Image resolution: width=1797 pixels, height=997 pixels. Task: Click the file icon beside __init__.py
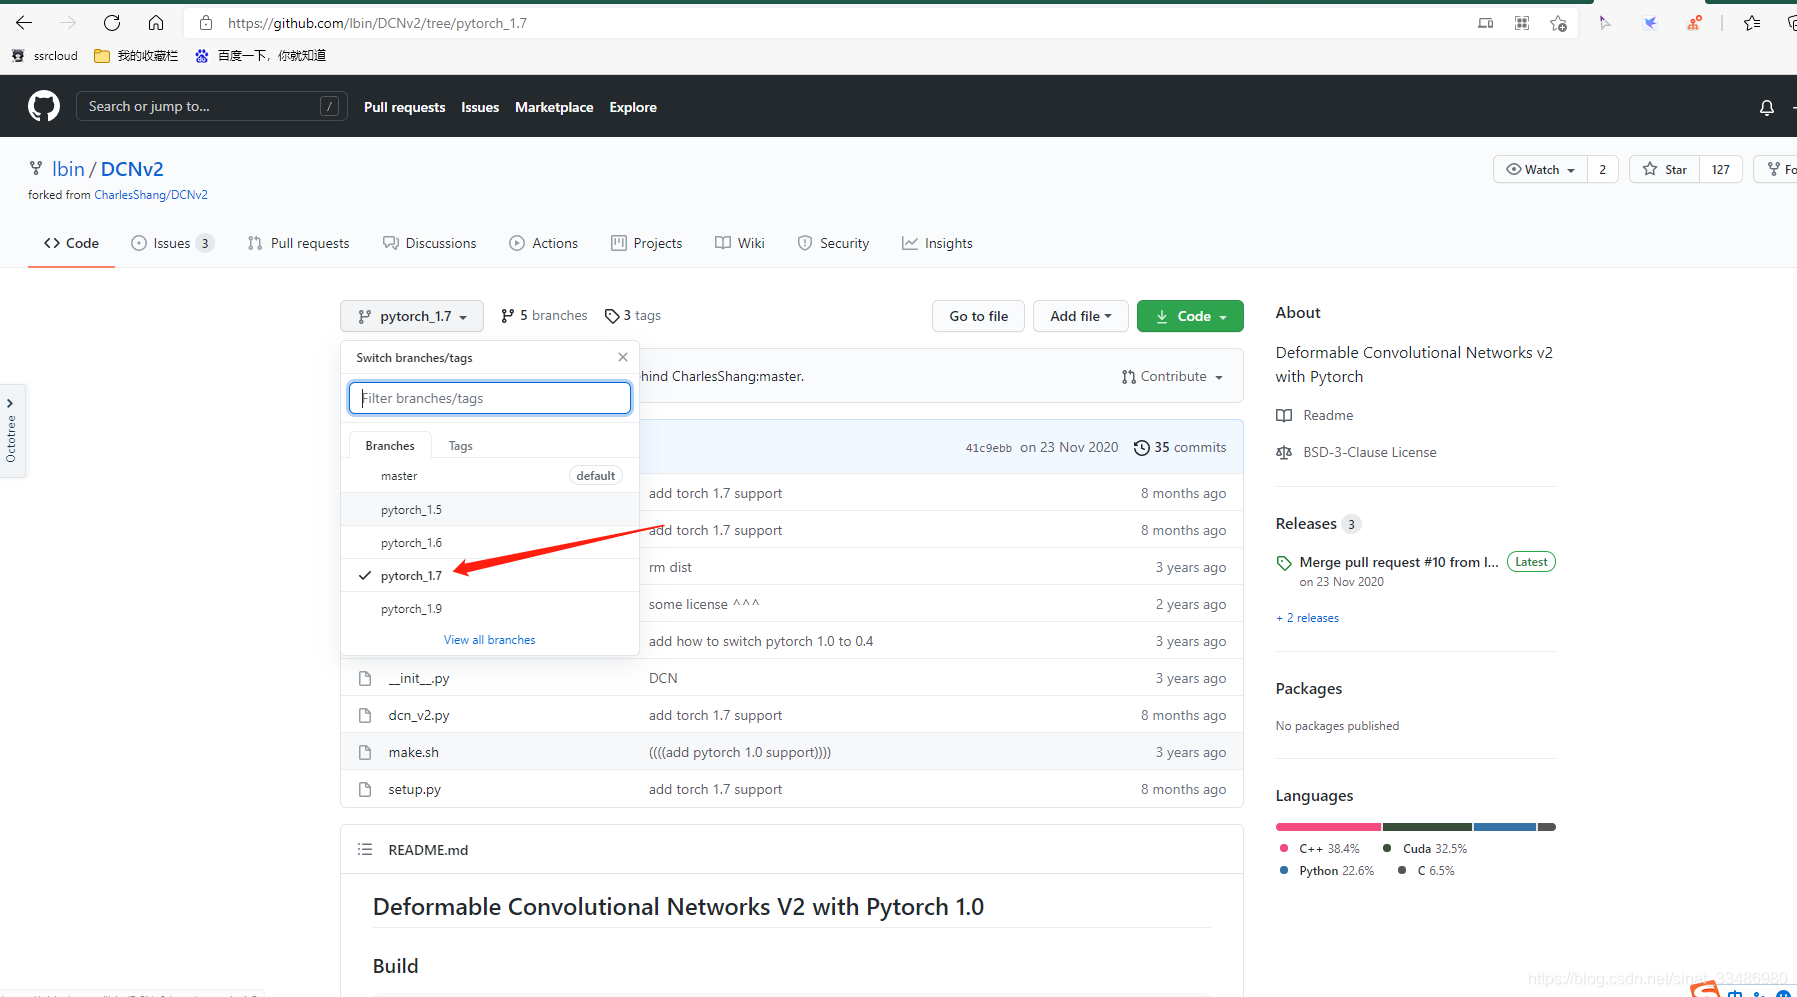(365, 678)
